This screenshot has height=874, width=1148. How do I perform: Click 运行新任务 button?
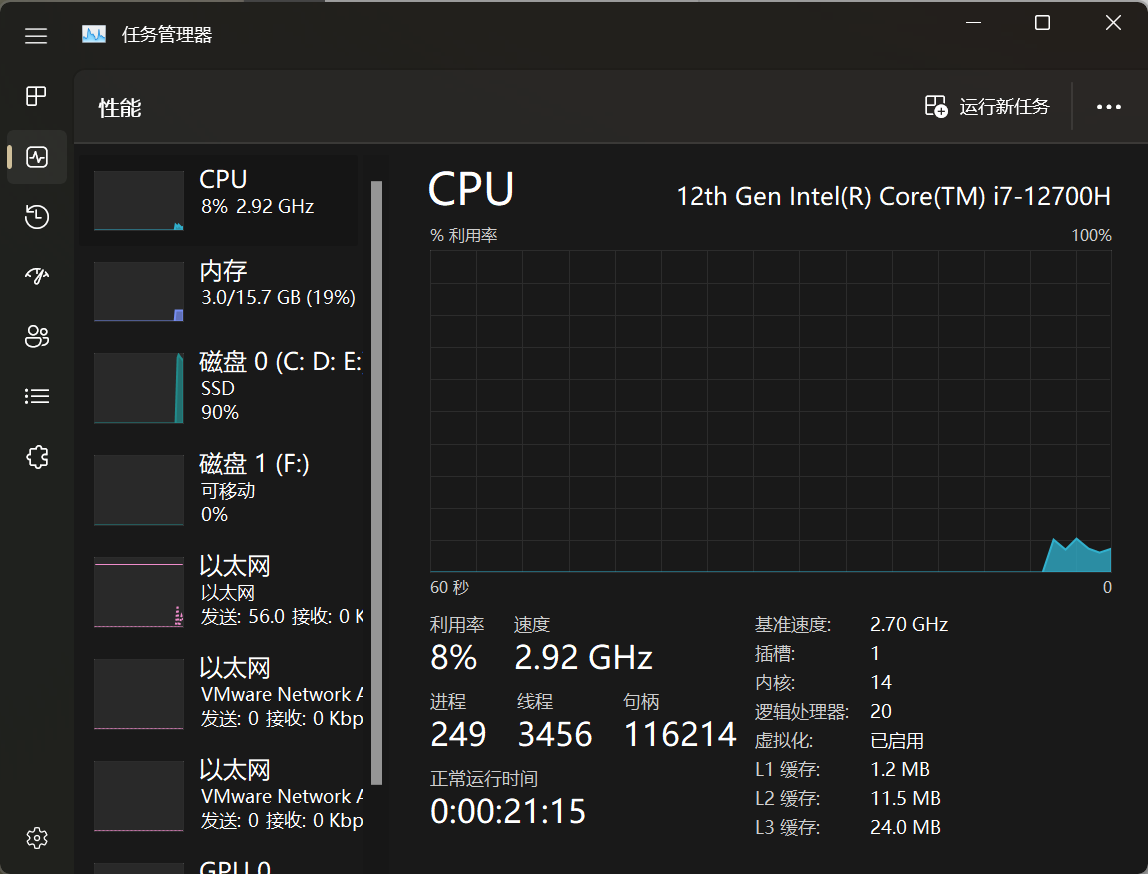point(986,107)
